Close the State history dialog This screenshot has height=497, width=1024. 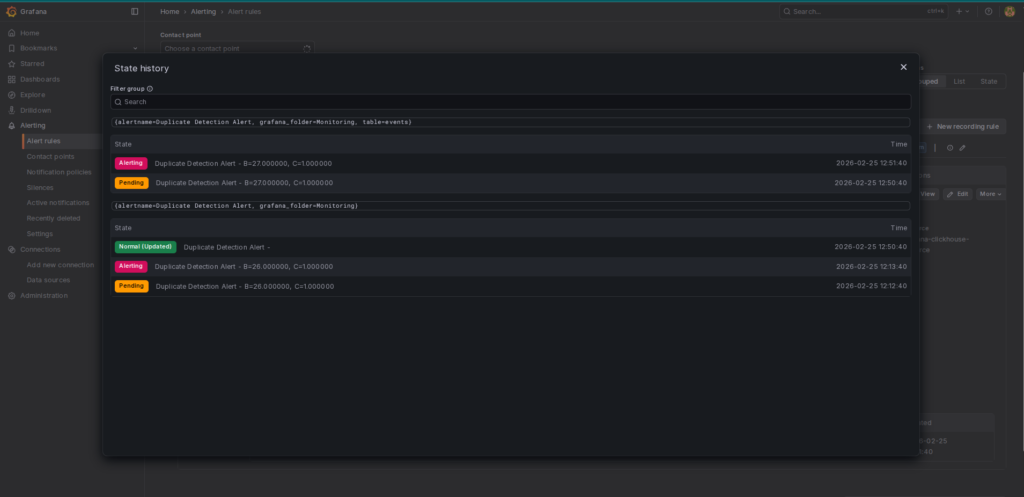903,67
